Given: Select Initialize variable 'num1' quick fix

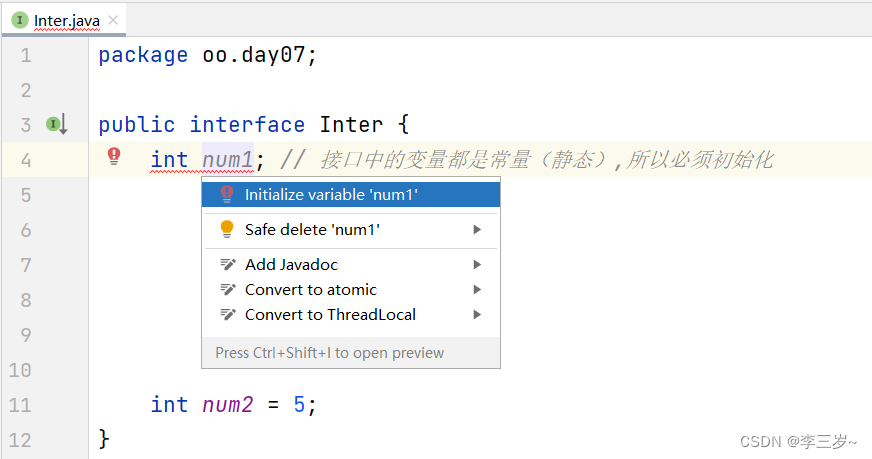Looking at the screenshot, I should [331, 195].
